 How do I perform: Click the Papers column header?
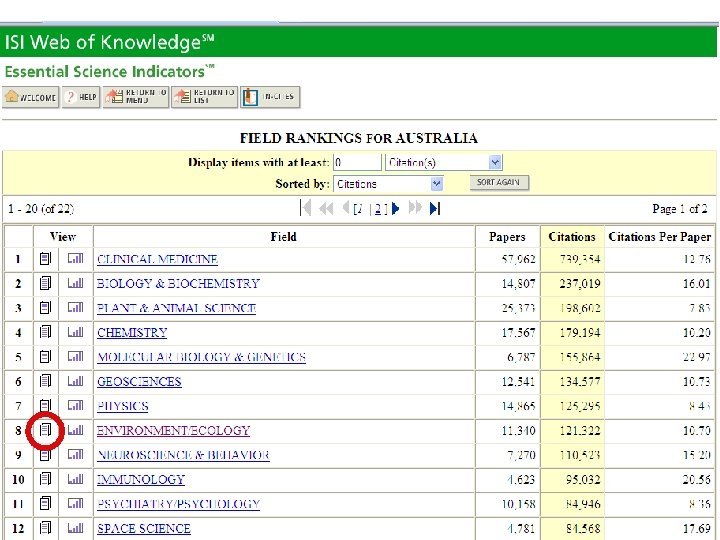(507, 237)
